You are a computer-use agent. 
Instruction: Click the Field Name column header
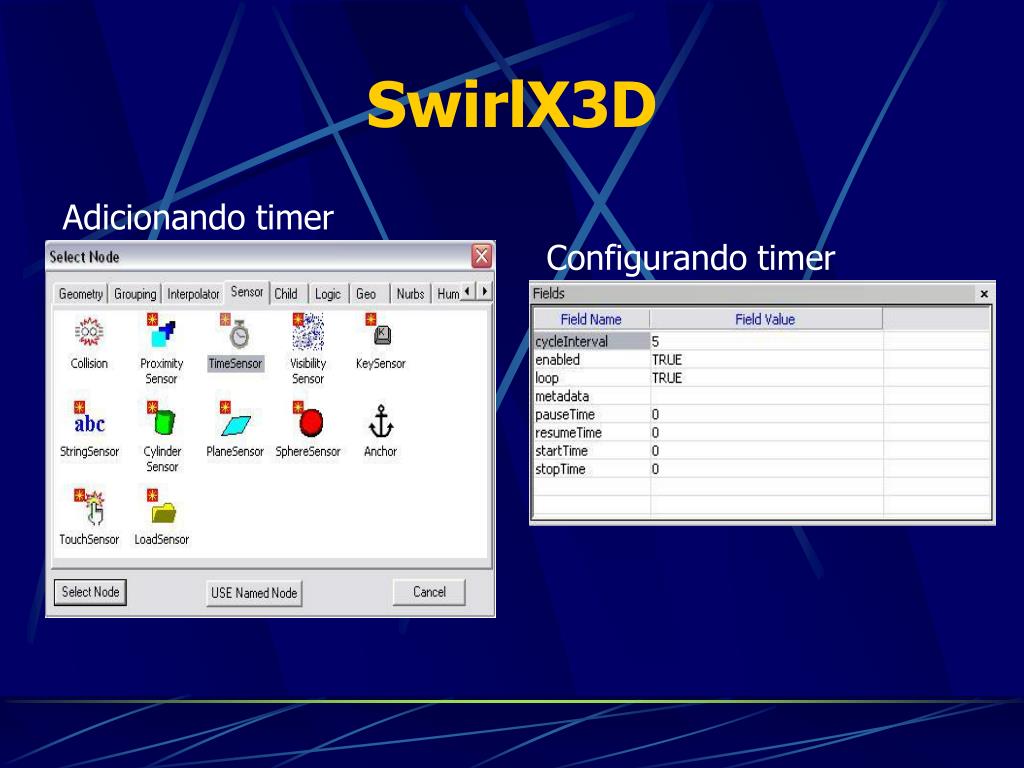click(x=591, y=319)
